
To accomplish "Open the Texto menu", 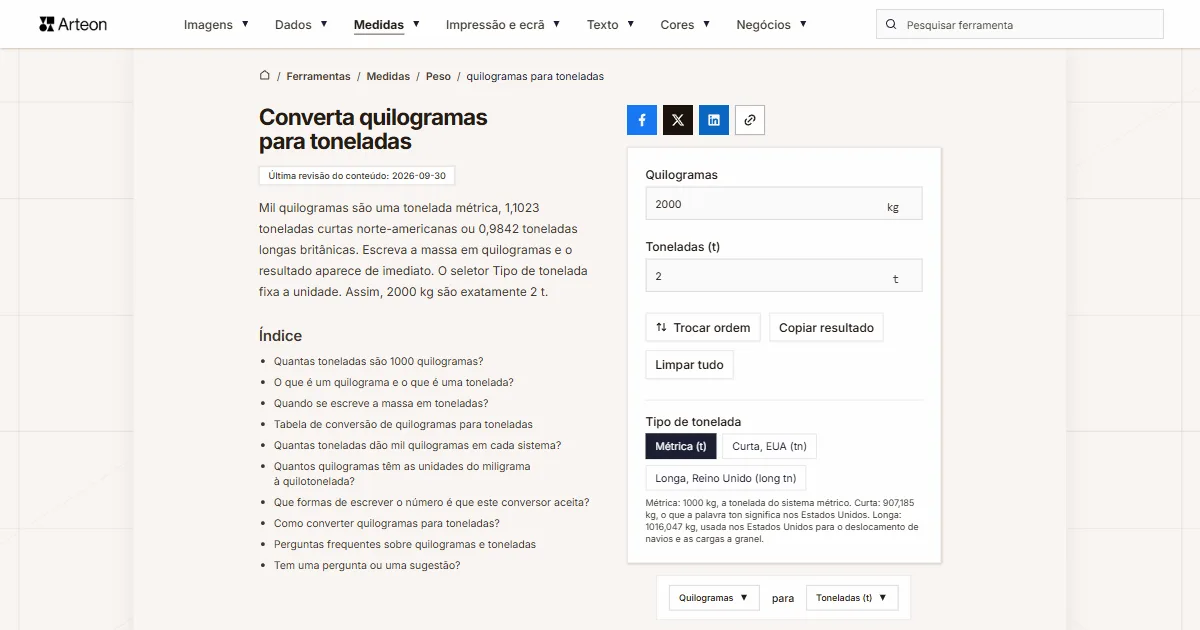I will coord(611,25).
